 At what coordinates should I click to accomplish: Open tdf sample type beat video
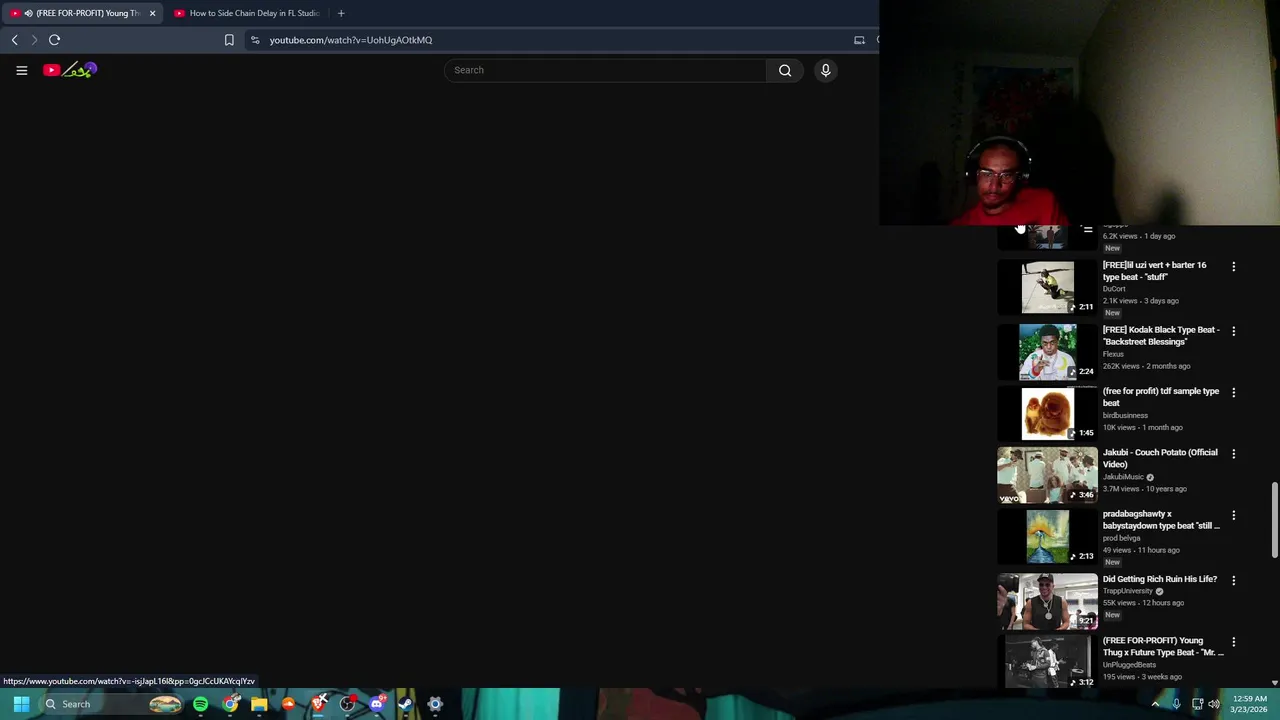1161,397
